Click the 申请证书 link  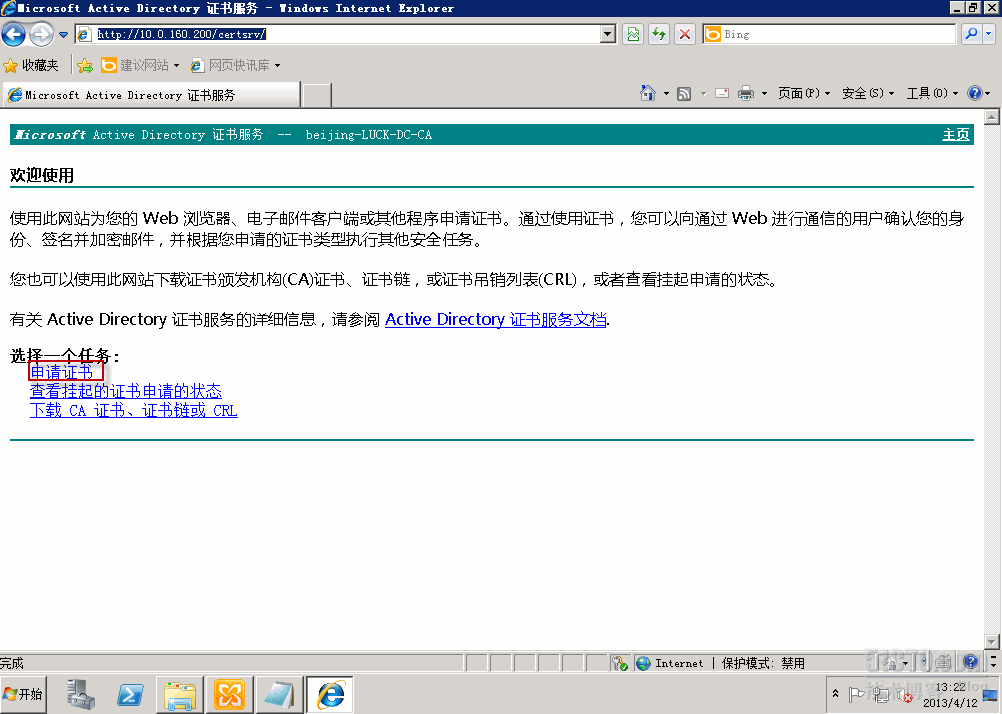(61, 372)
